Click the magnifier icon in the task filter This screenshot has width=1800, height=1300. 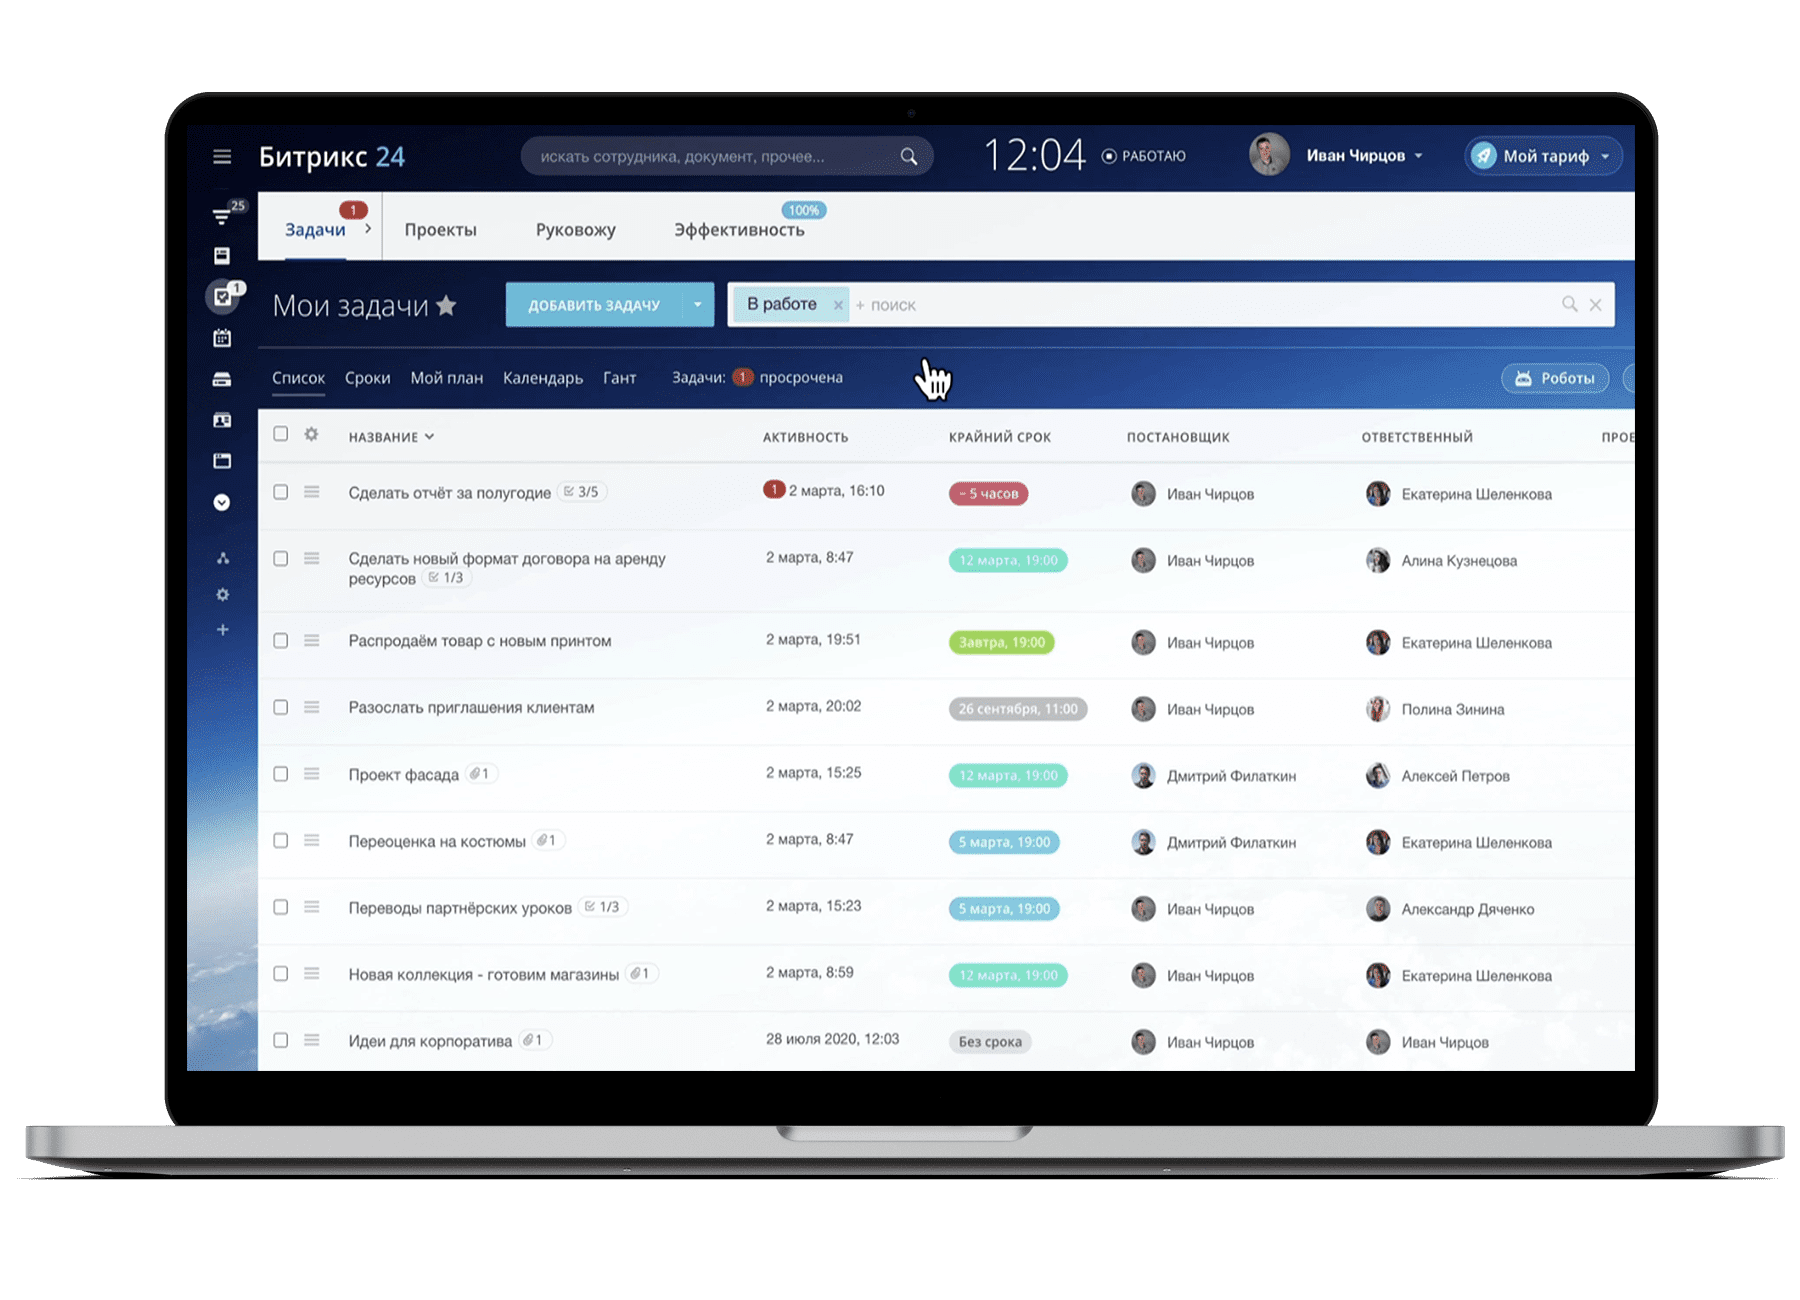click(x=1569, y=304)
